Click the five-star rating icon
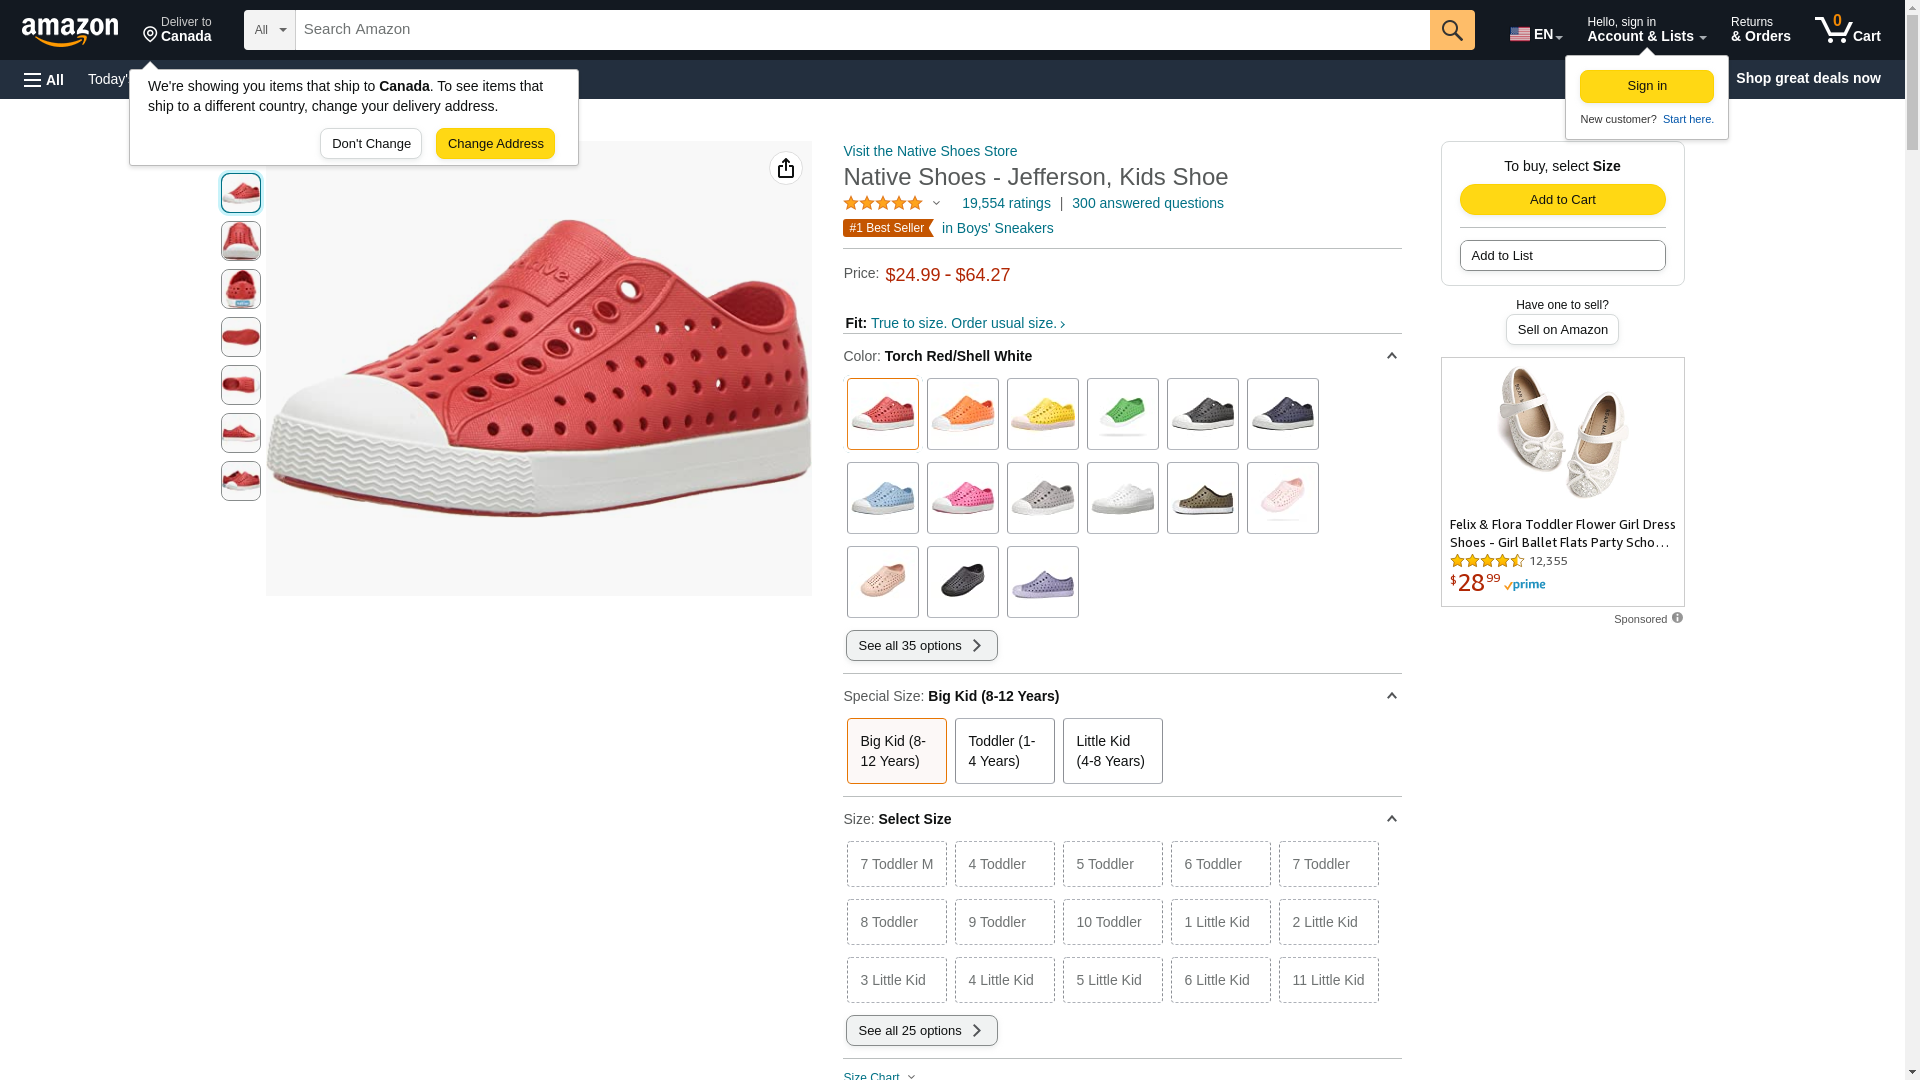 click(x=883, y=203)
